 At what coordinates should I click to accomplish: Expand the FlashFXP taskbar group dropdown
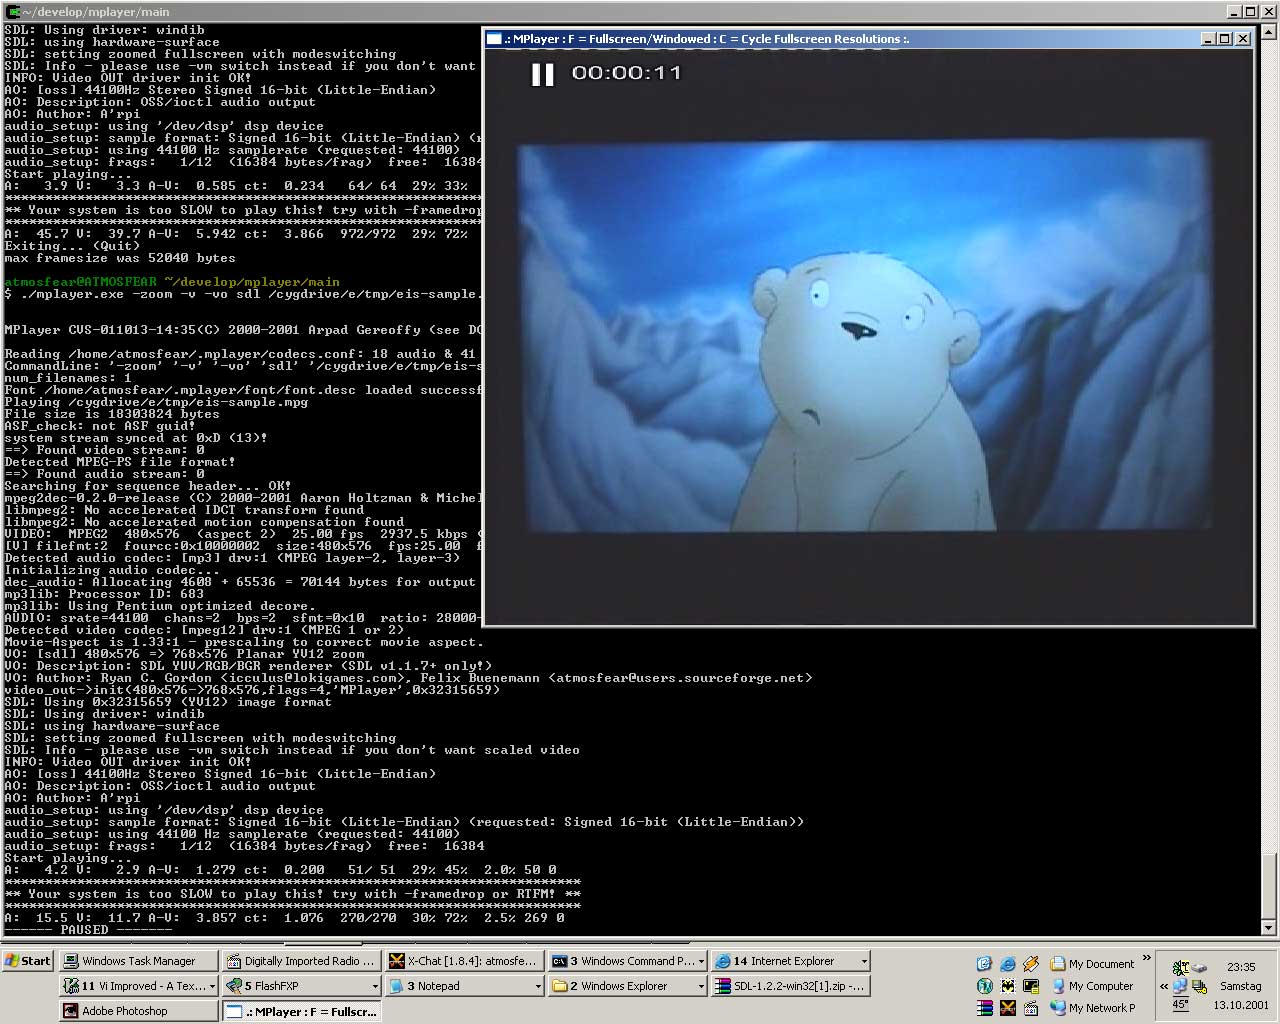click(375, 986)
